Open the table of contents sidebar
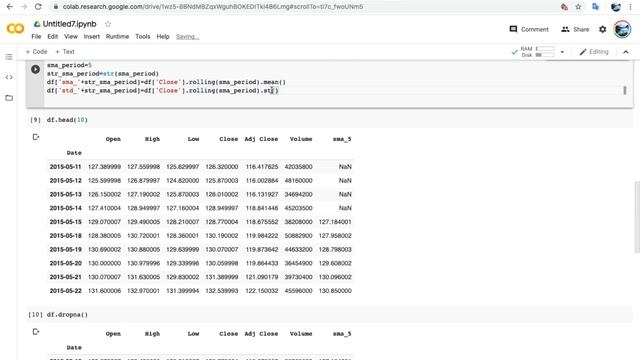Screen dimensions: 640x360 click(x=9, y=57)
